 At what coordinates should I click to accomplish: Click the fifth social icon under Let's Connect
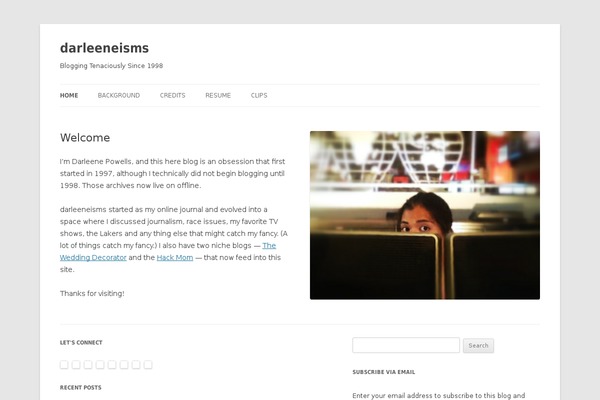click(112, 365)
